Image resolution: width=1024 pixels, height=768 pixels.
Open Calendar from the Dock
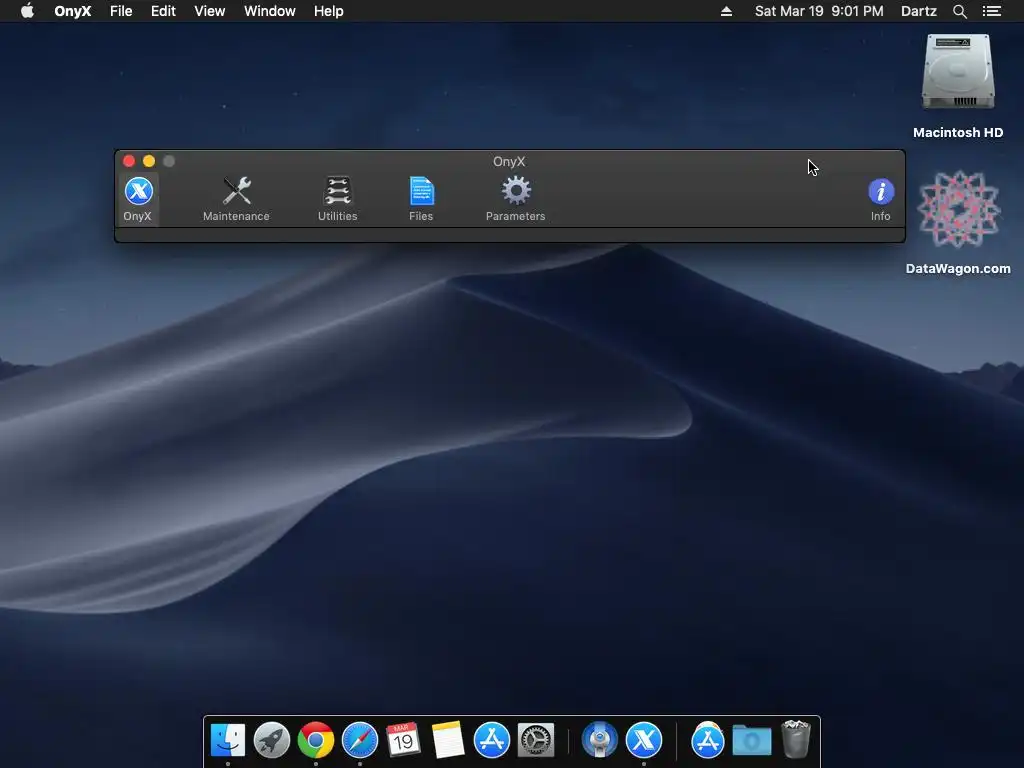point(403,740)
